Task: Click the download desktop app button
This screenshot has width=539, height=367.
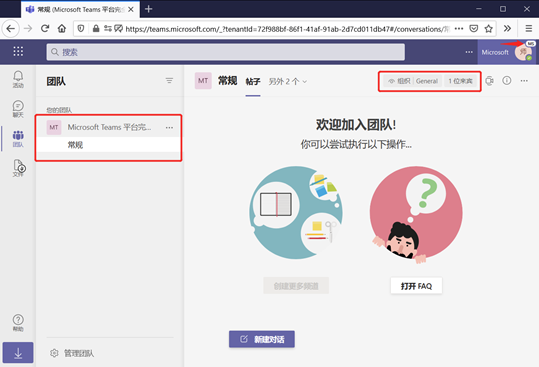Action: tap(18, 353)
